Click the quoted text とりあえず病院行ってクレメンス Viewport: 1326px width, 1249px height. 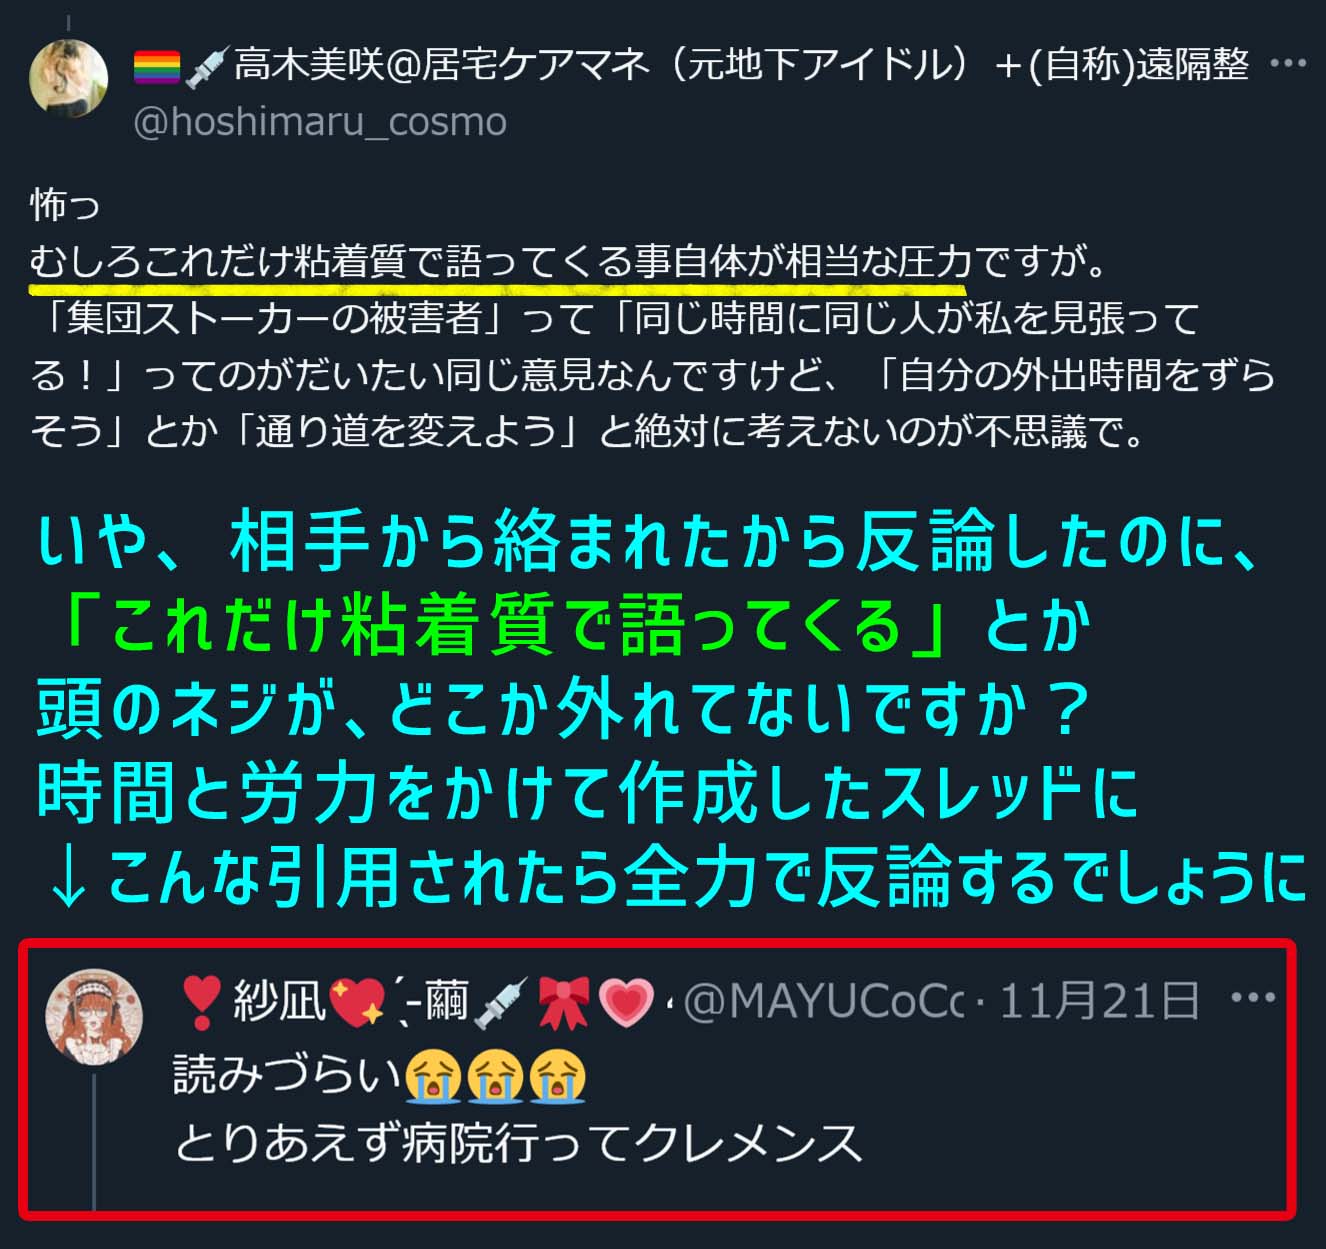point(518,1143)
